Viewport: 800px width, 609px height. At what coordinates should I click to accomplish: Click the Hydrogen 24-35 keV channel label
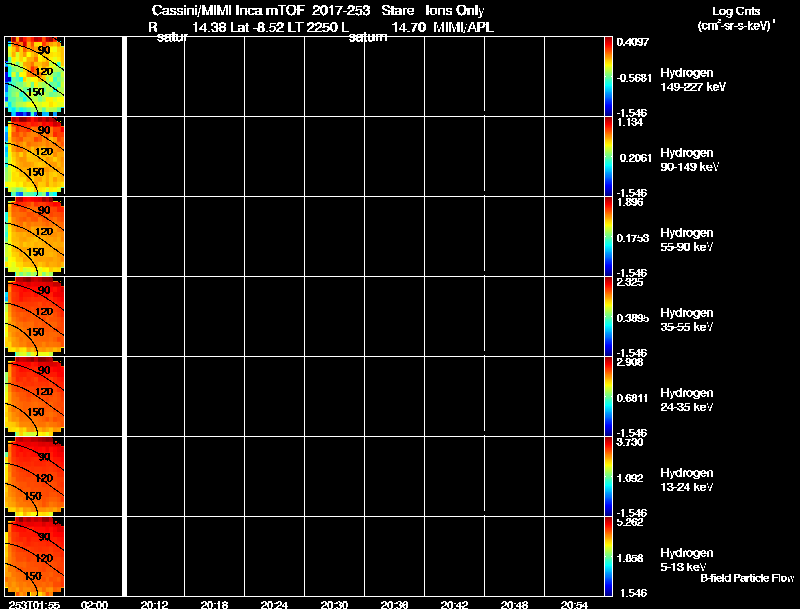click(x=687, y=400)
